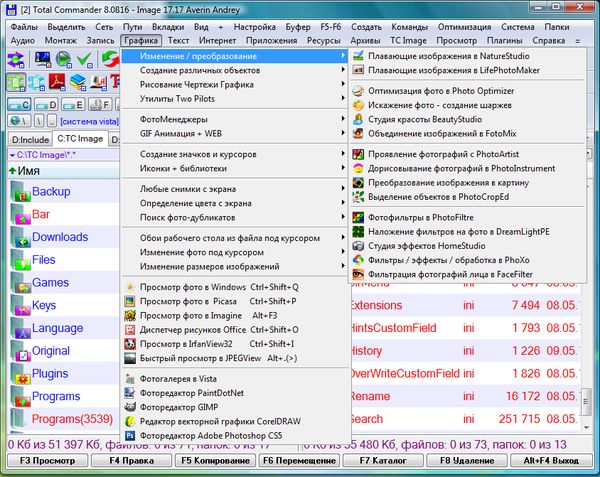Click the green checkmark toolbar icon

pyautogui.click(x=85, y=59)
